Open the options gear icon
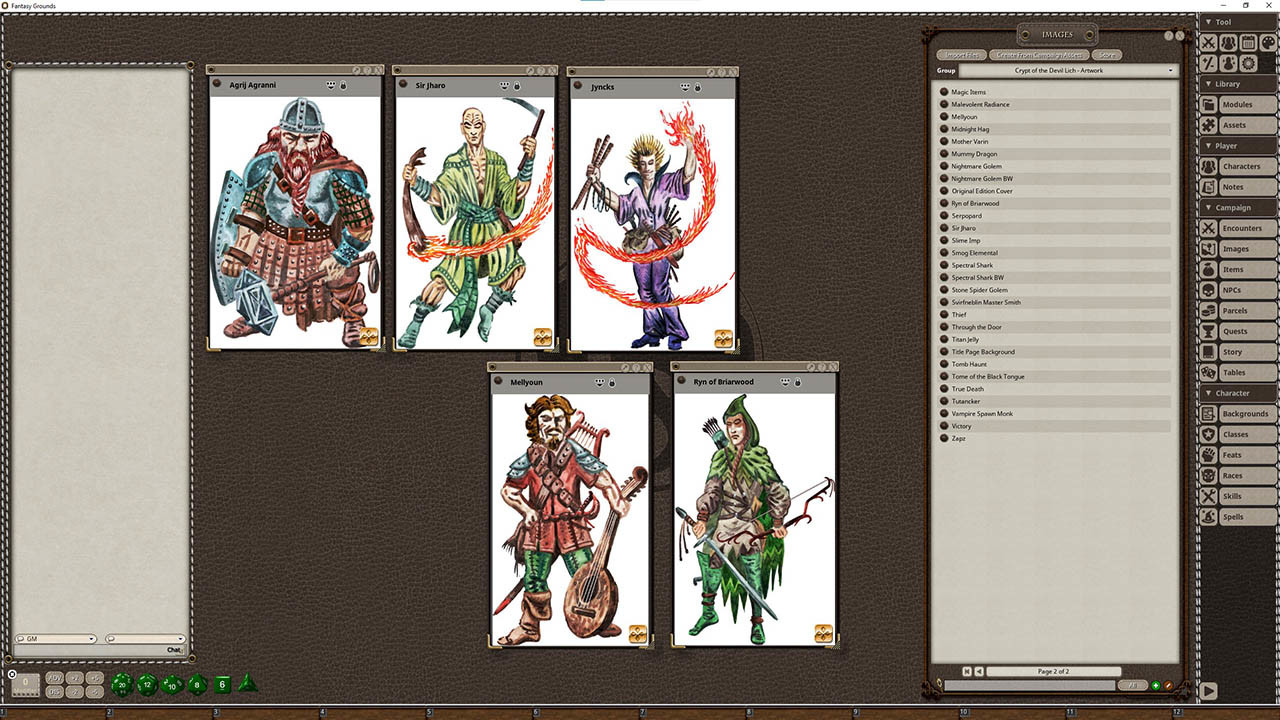The image size is (1280, 720). coord(1248,63)
